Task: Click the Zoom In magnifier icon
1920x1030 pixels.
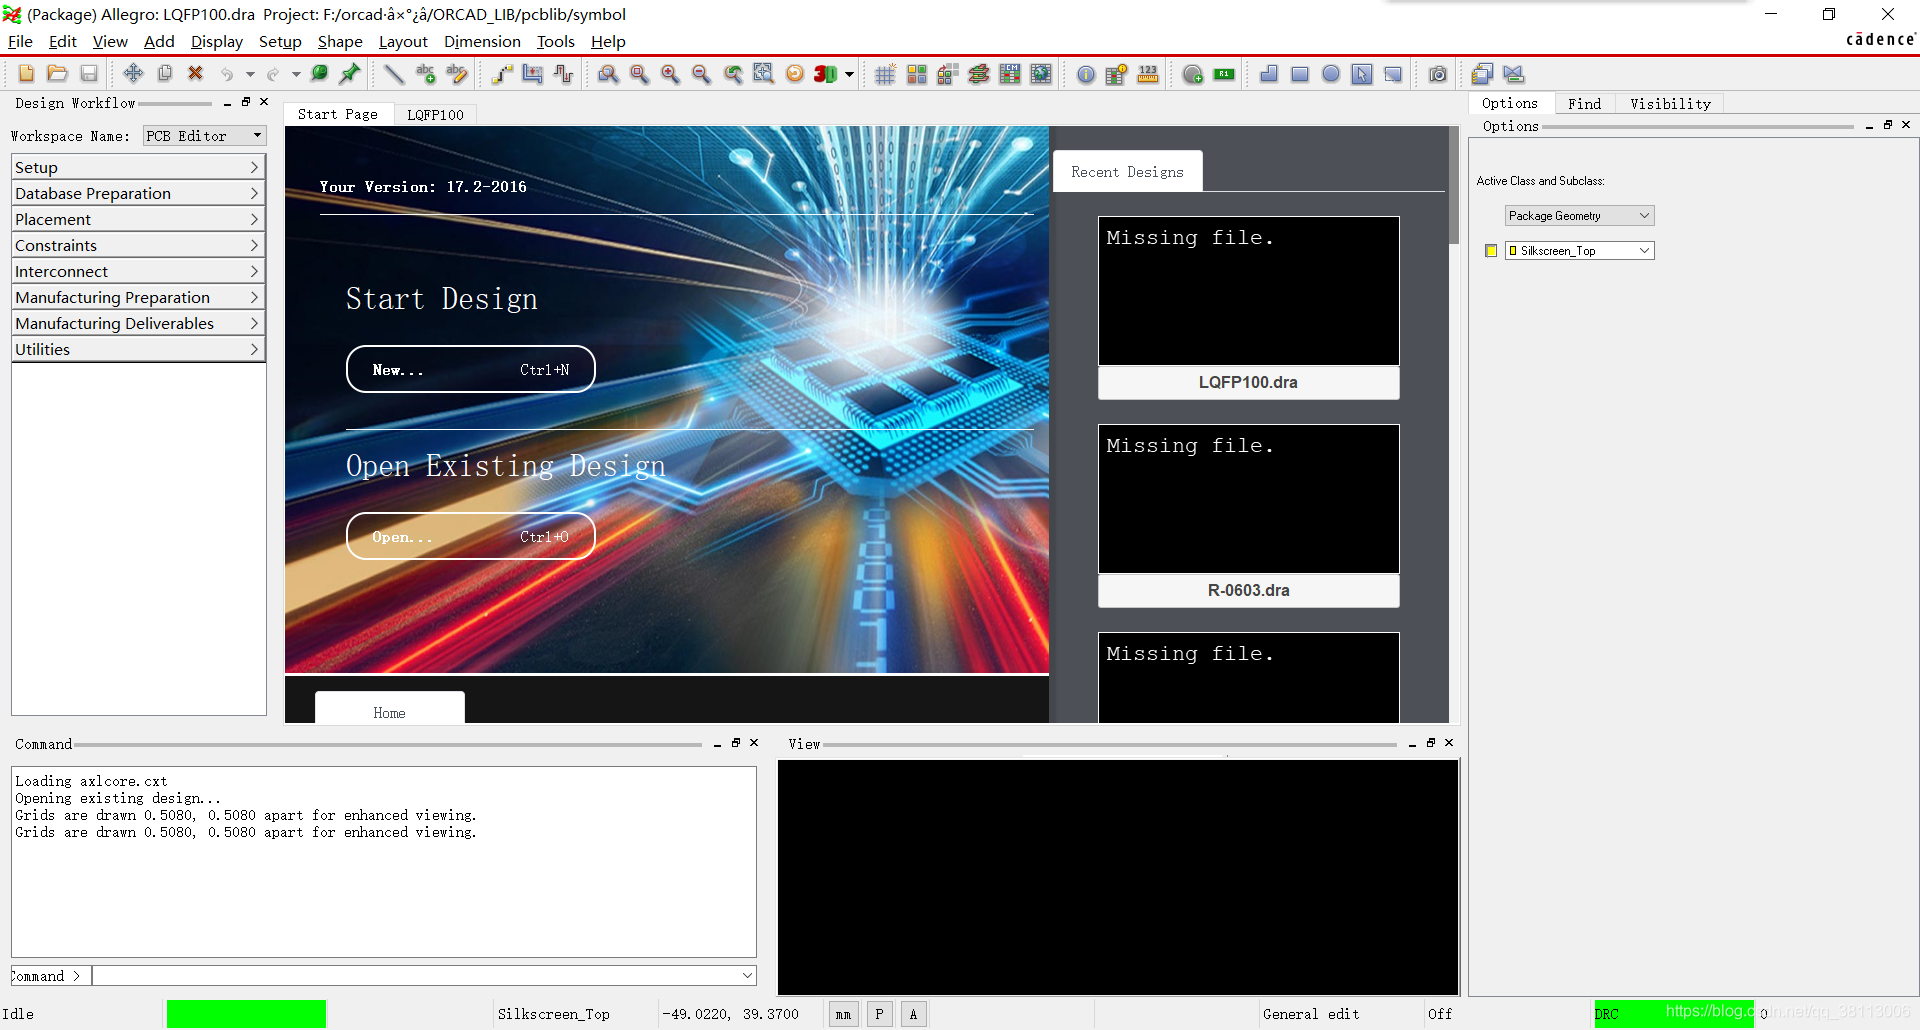Action: pyautogui.click(x=670, y=74)
